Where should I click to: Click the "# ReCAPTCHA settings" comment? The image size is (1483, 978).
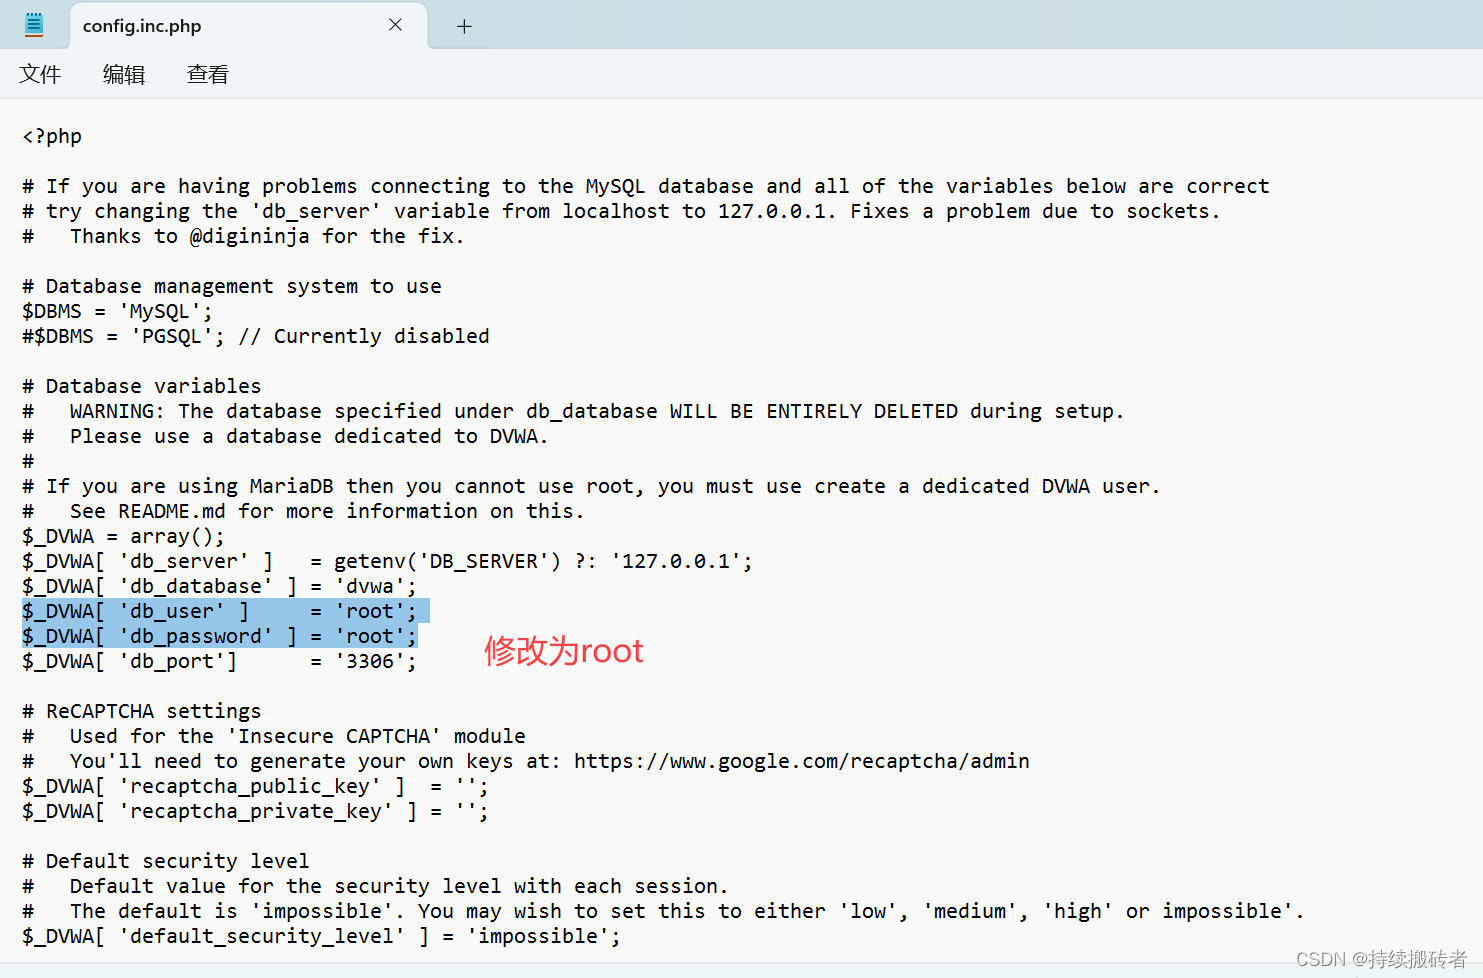click(x=141, y=711)
